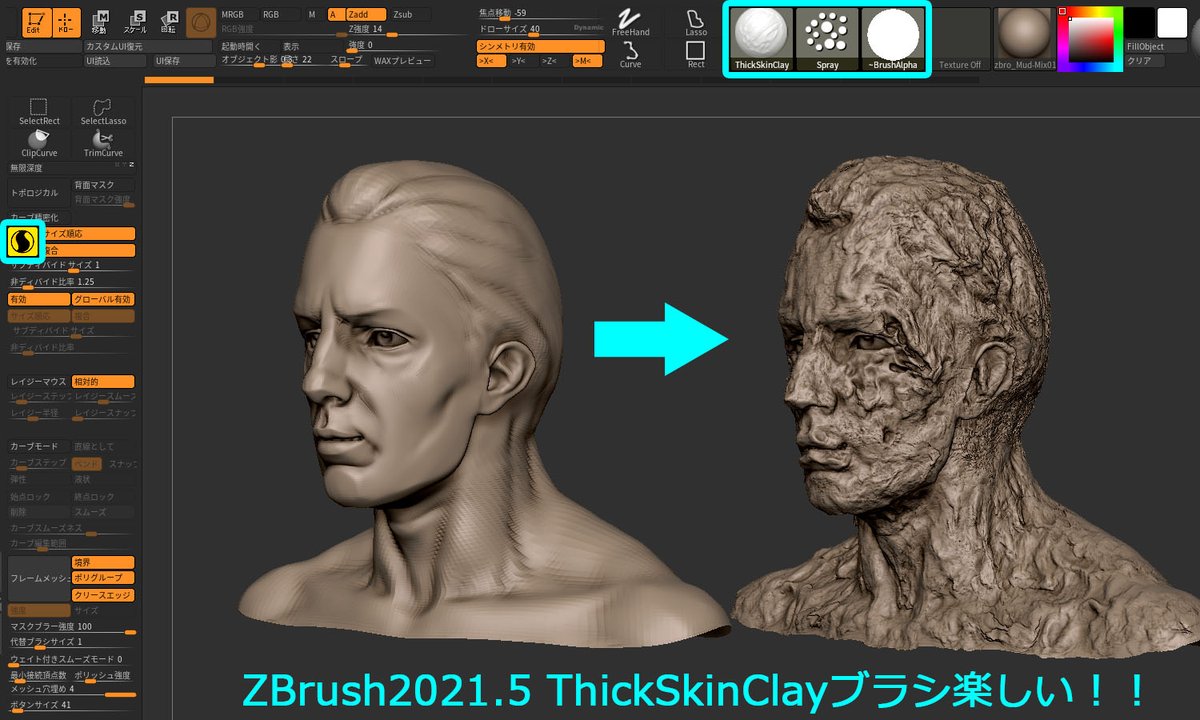Switch to Scale (スケール) mode

[x=135, y=21]
